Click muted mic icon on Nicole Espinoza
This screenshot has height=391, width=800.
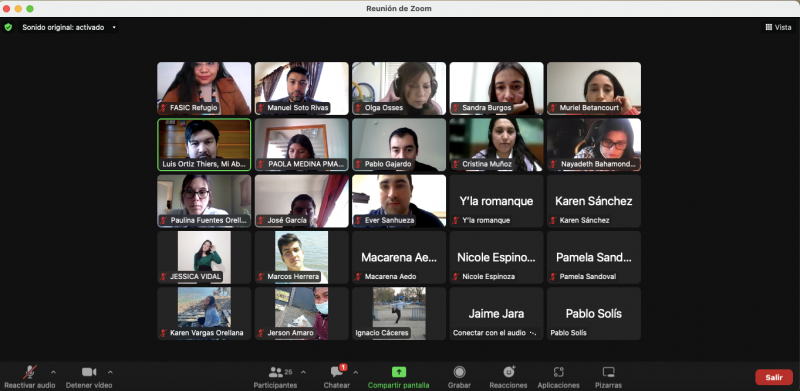(456, 277)
